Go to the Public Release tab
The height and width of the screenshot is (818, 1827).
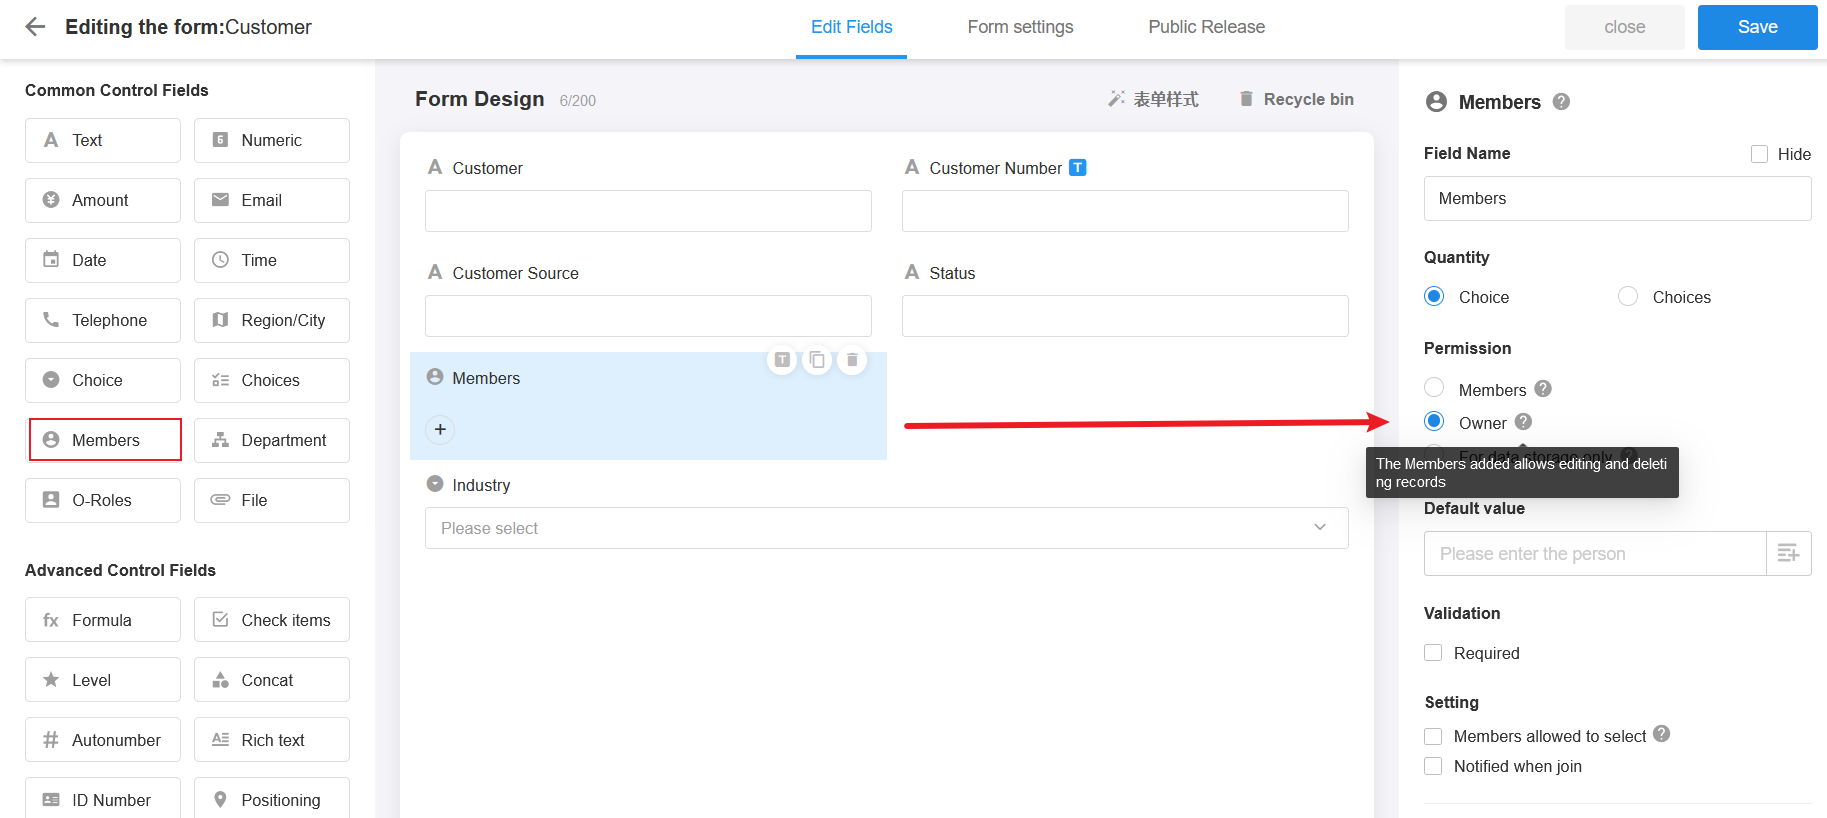(1206, 27)
